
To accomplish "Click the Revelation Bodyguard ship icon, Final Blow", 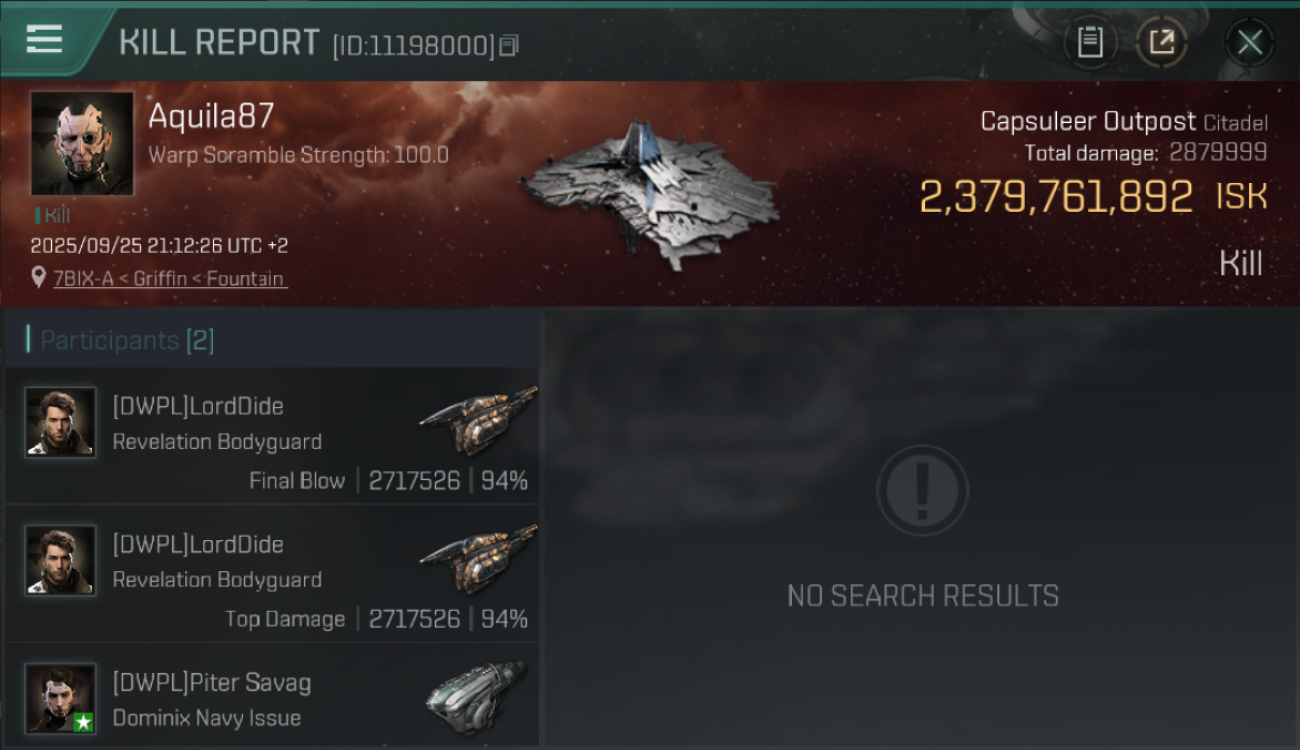I will point(478,421).
